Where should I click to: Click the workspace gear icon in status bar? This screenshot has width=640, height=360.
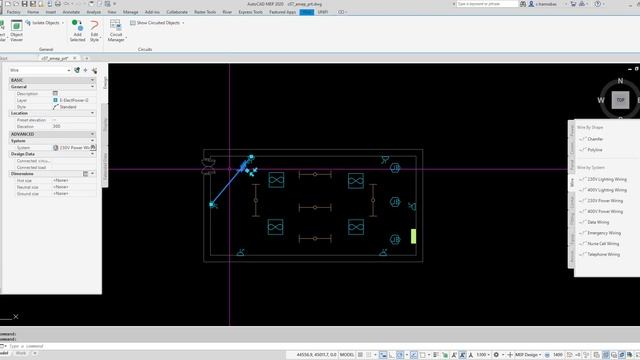pos(496,355)
